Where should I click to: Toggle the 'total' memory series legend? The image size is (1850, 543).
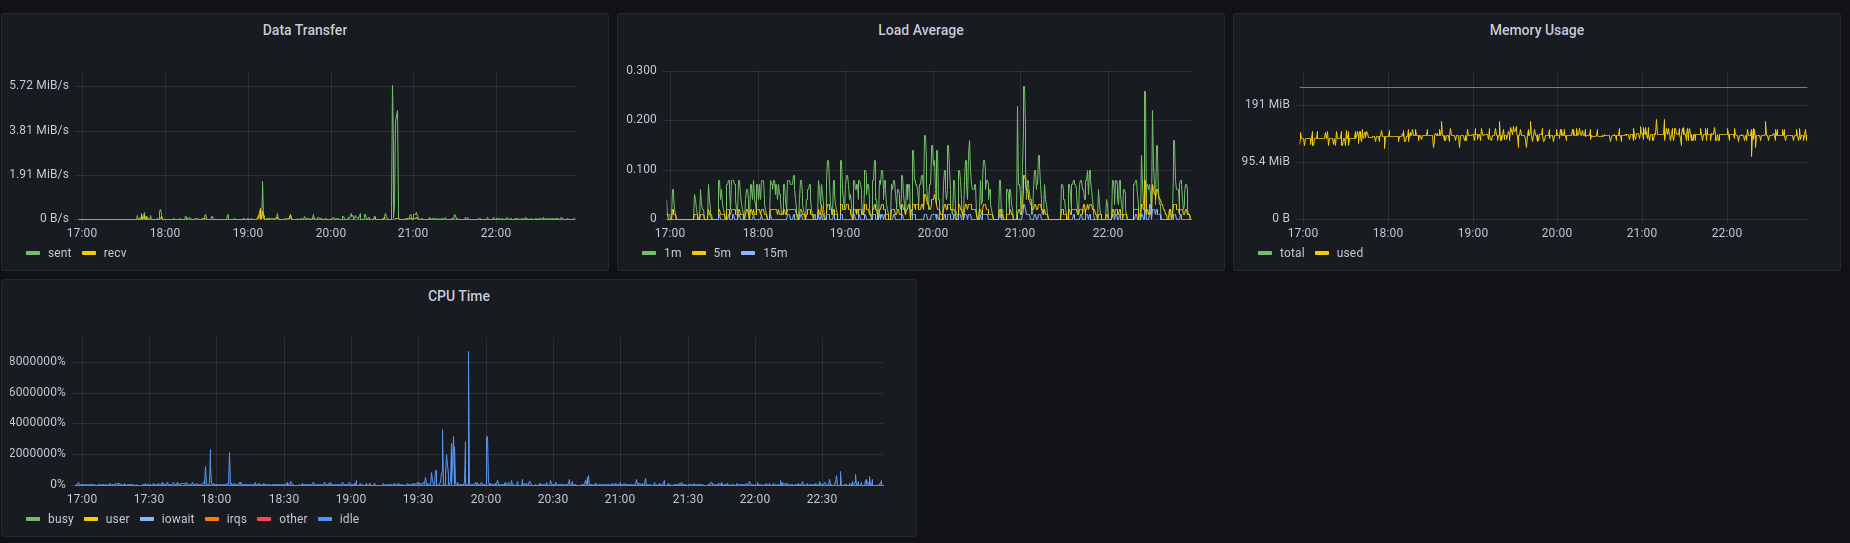(1292, 253)
